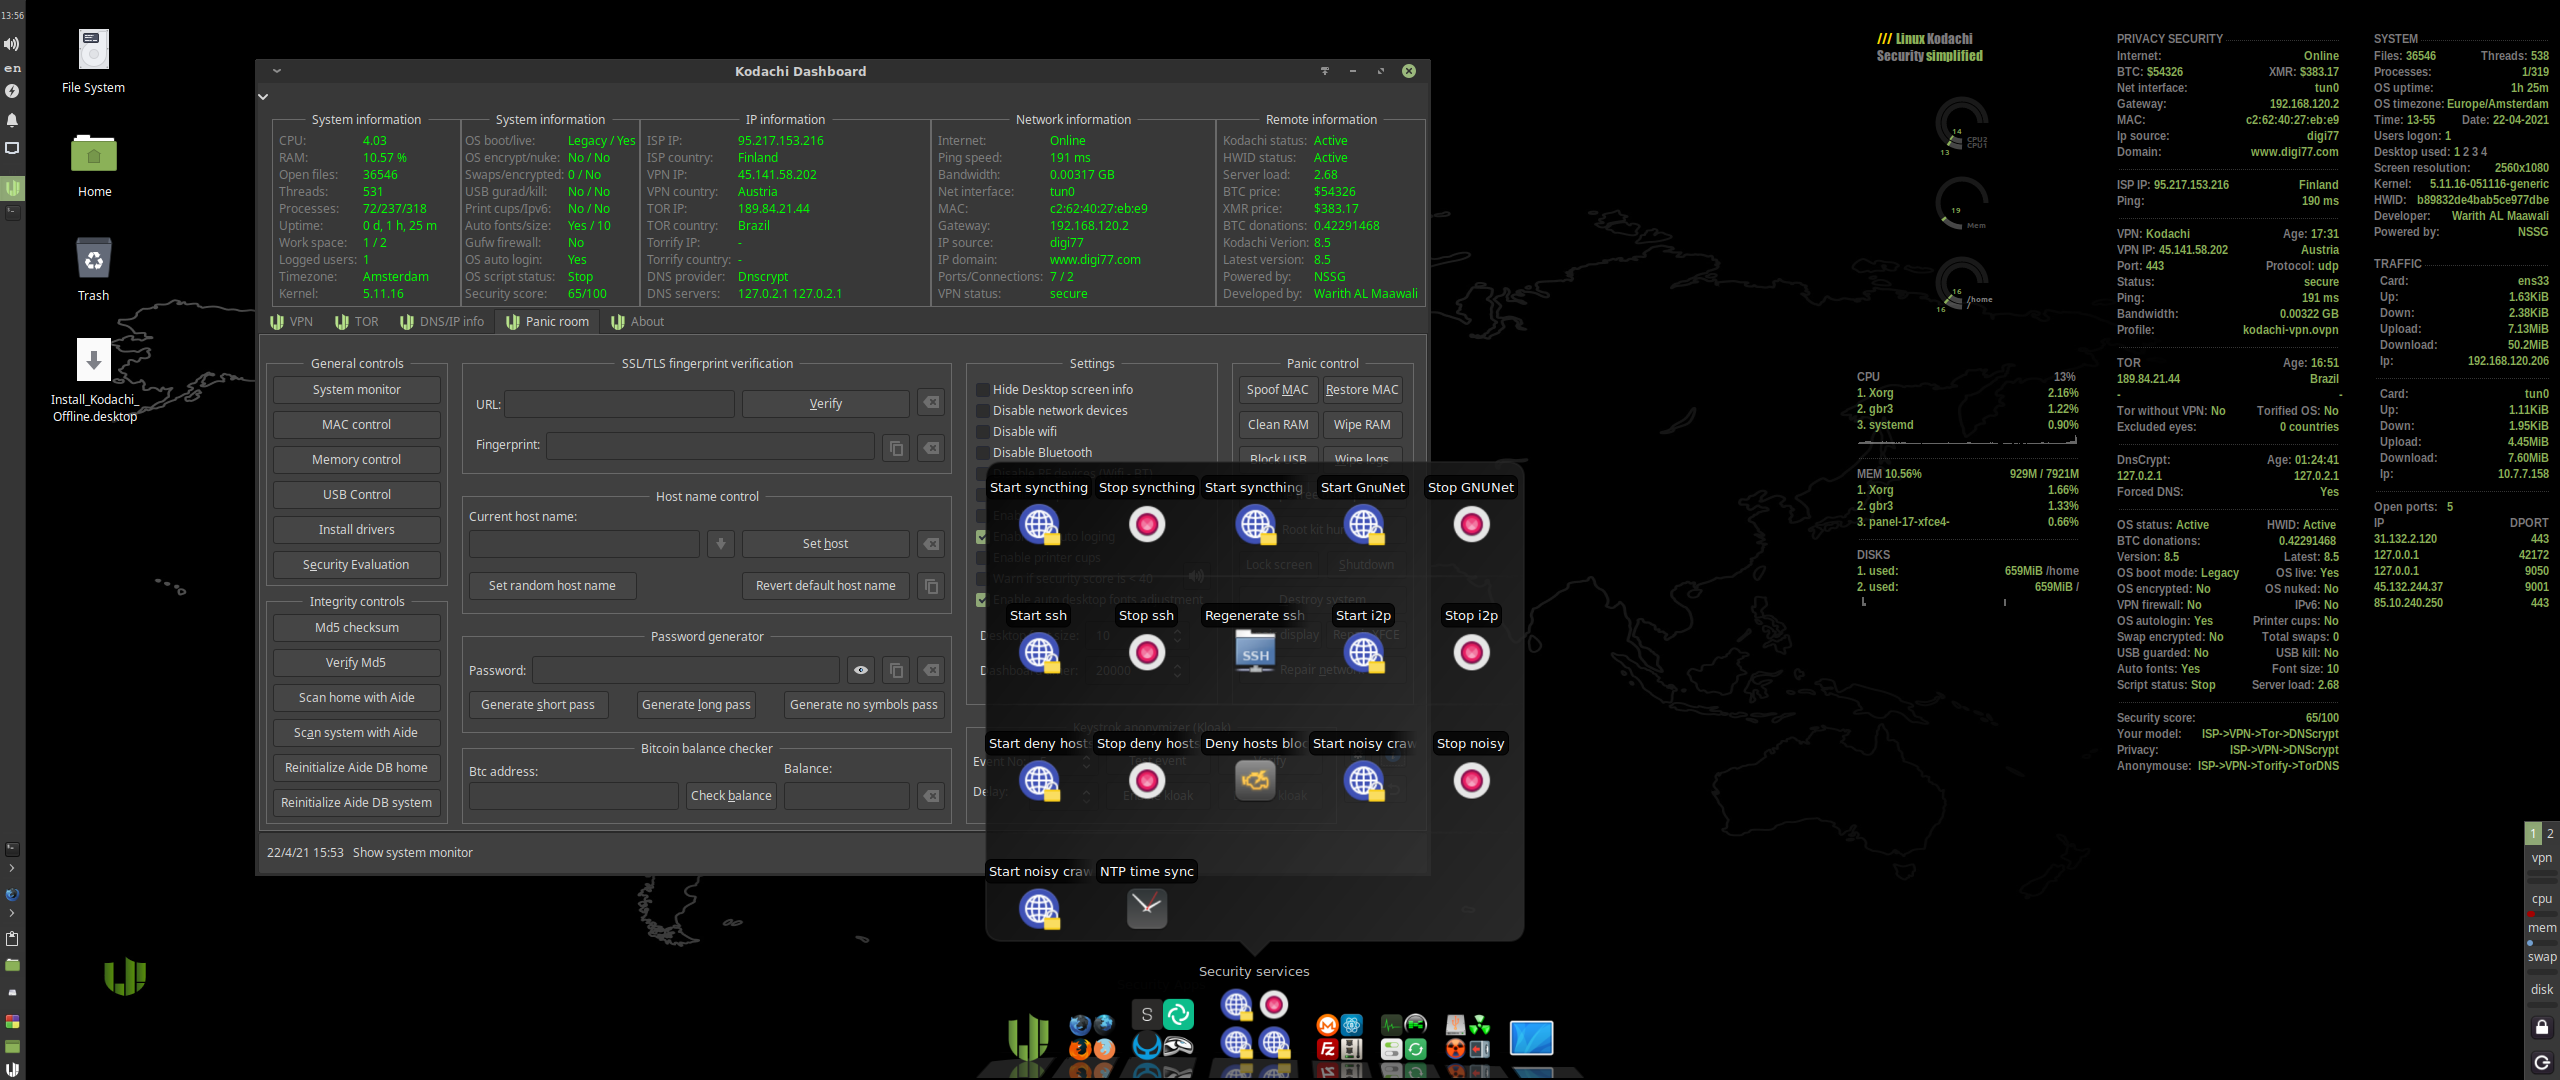Viewport: 2560px width, 1080px height.
Task: Open MAC control
Action: 357,425
